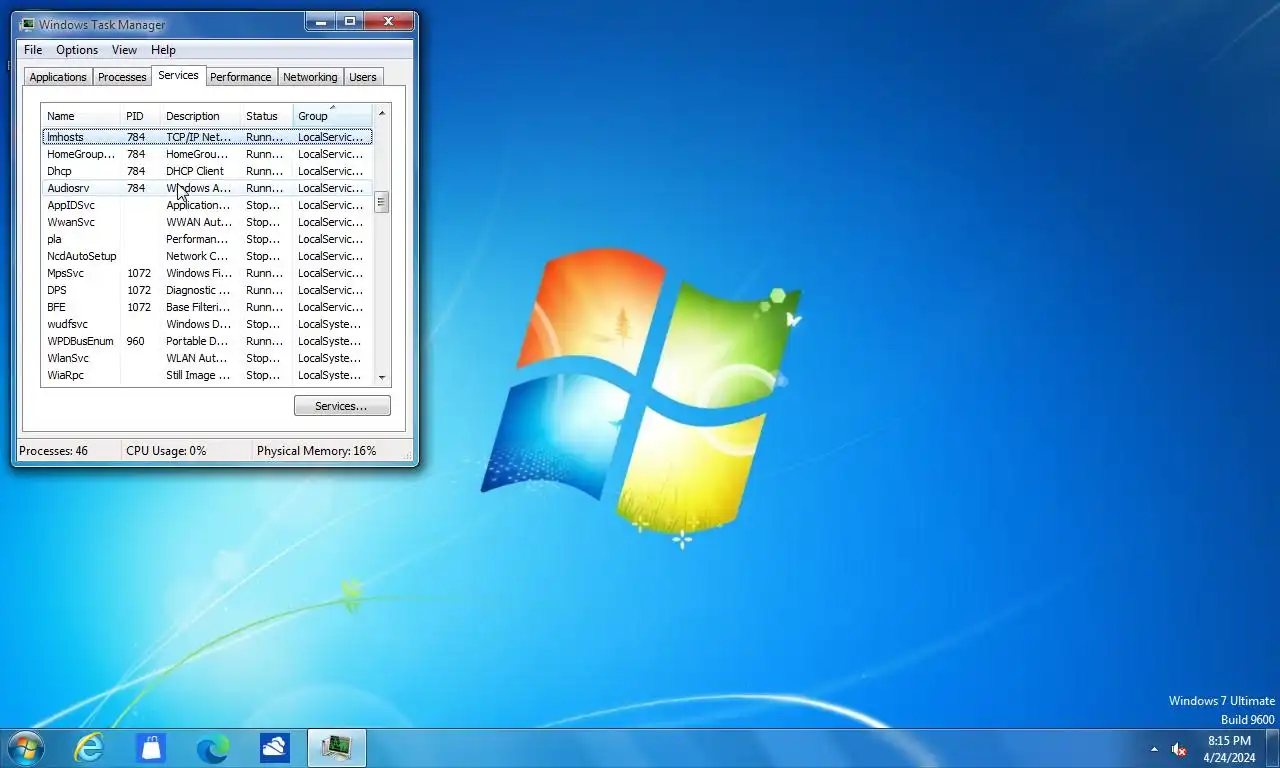Open the Store bag taskbar icon

pyautogui.click(x=151, y=748)
